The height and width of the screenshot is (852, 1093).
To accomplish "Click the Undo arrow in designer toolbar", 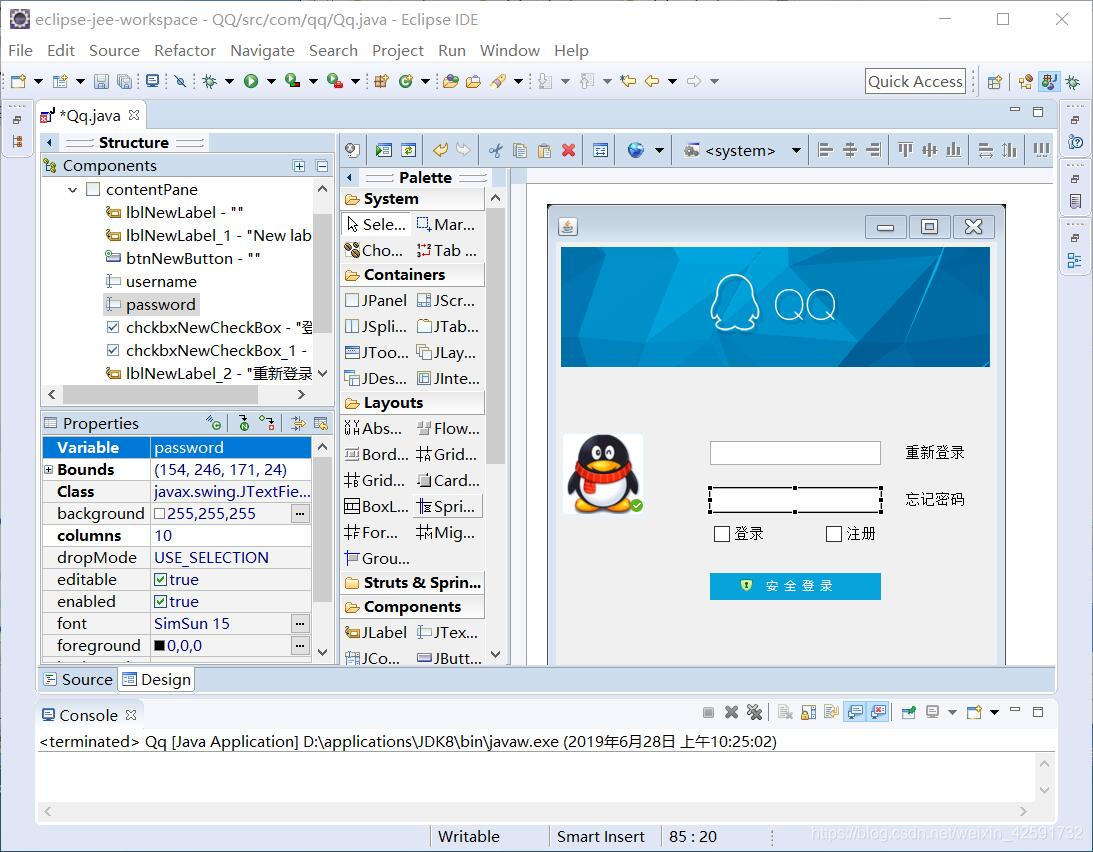I will (440, 150).
